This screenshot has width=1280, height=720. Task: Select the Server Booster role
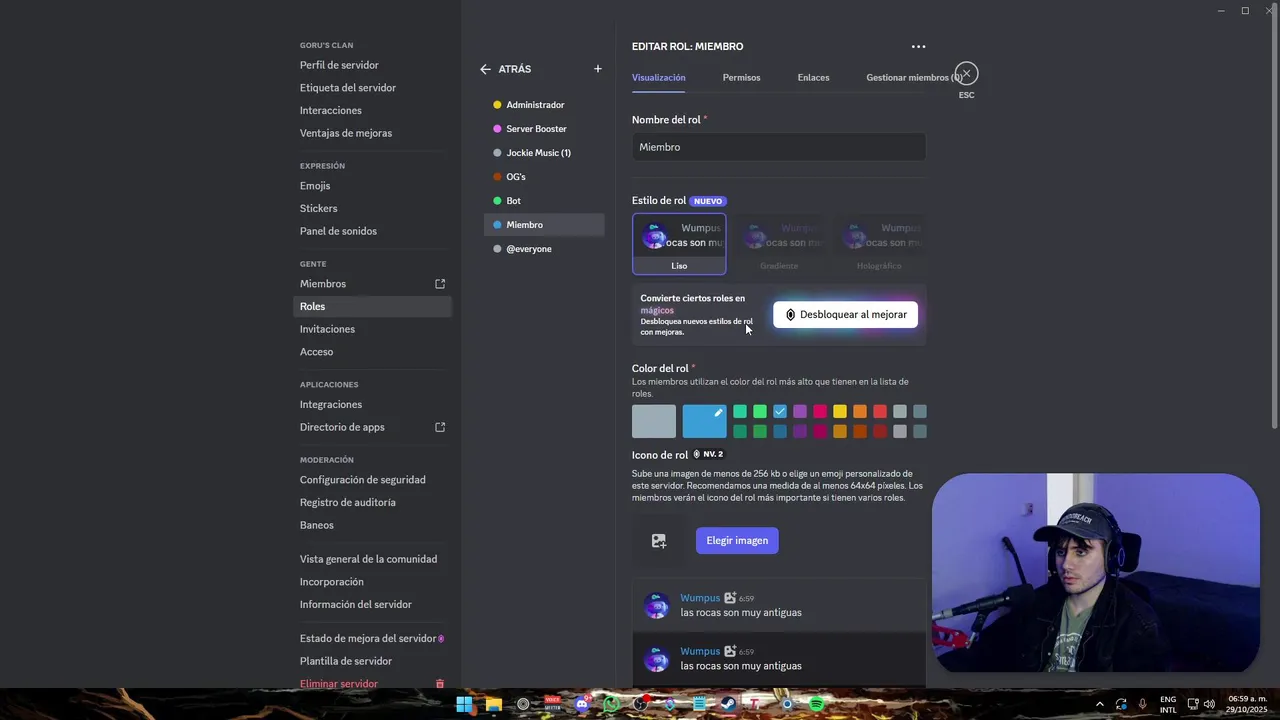pos(544,129)
